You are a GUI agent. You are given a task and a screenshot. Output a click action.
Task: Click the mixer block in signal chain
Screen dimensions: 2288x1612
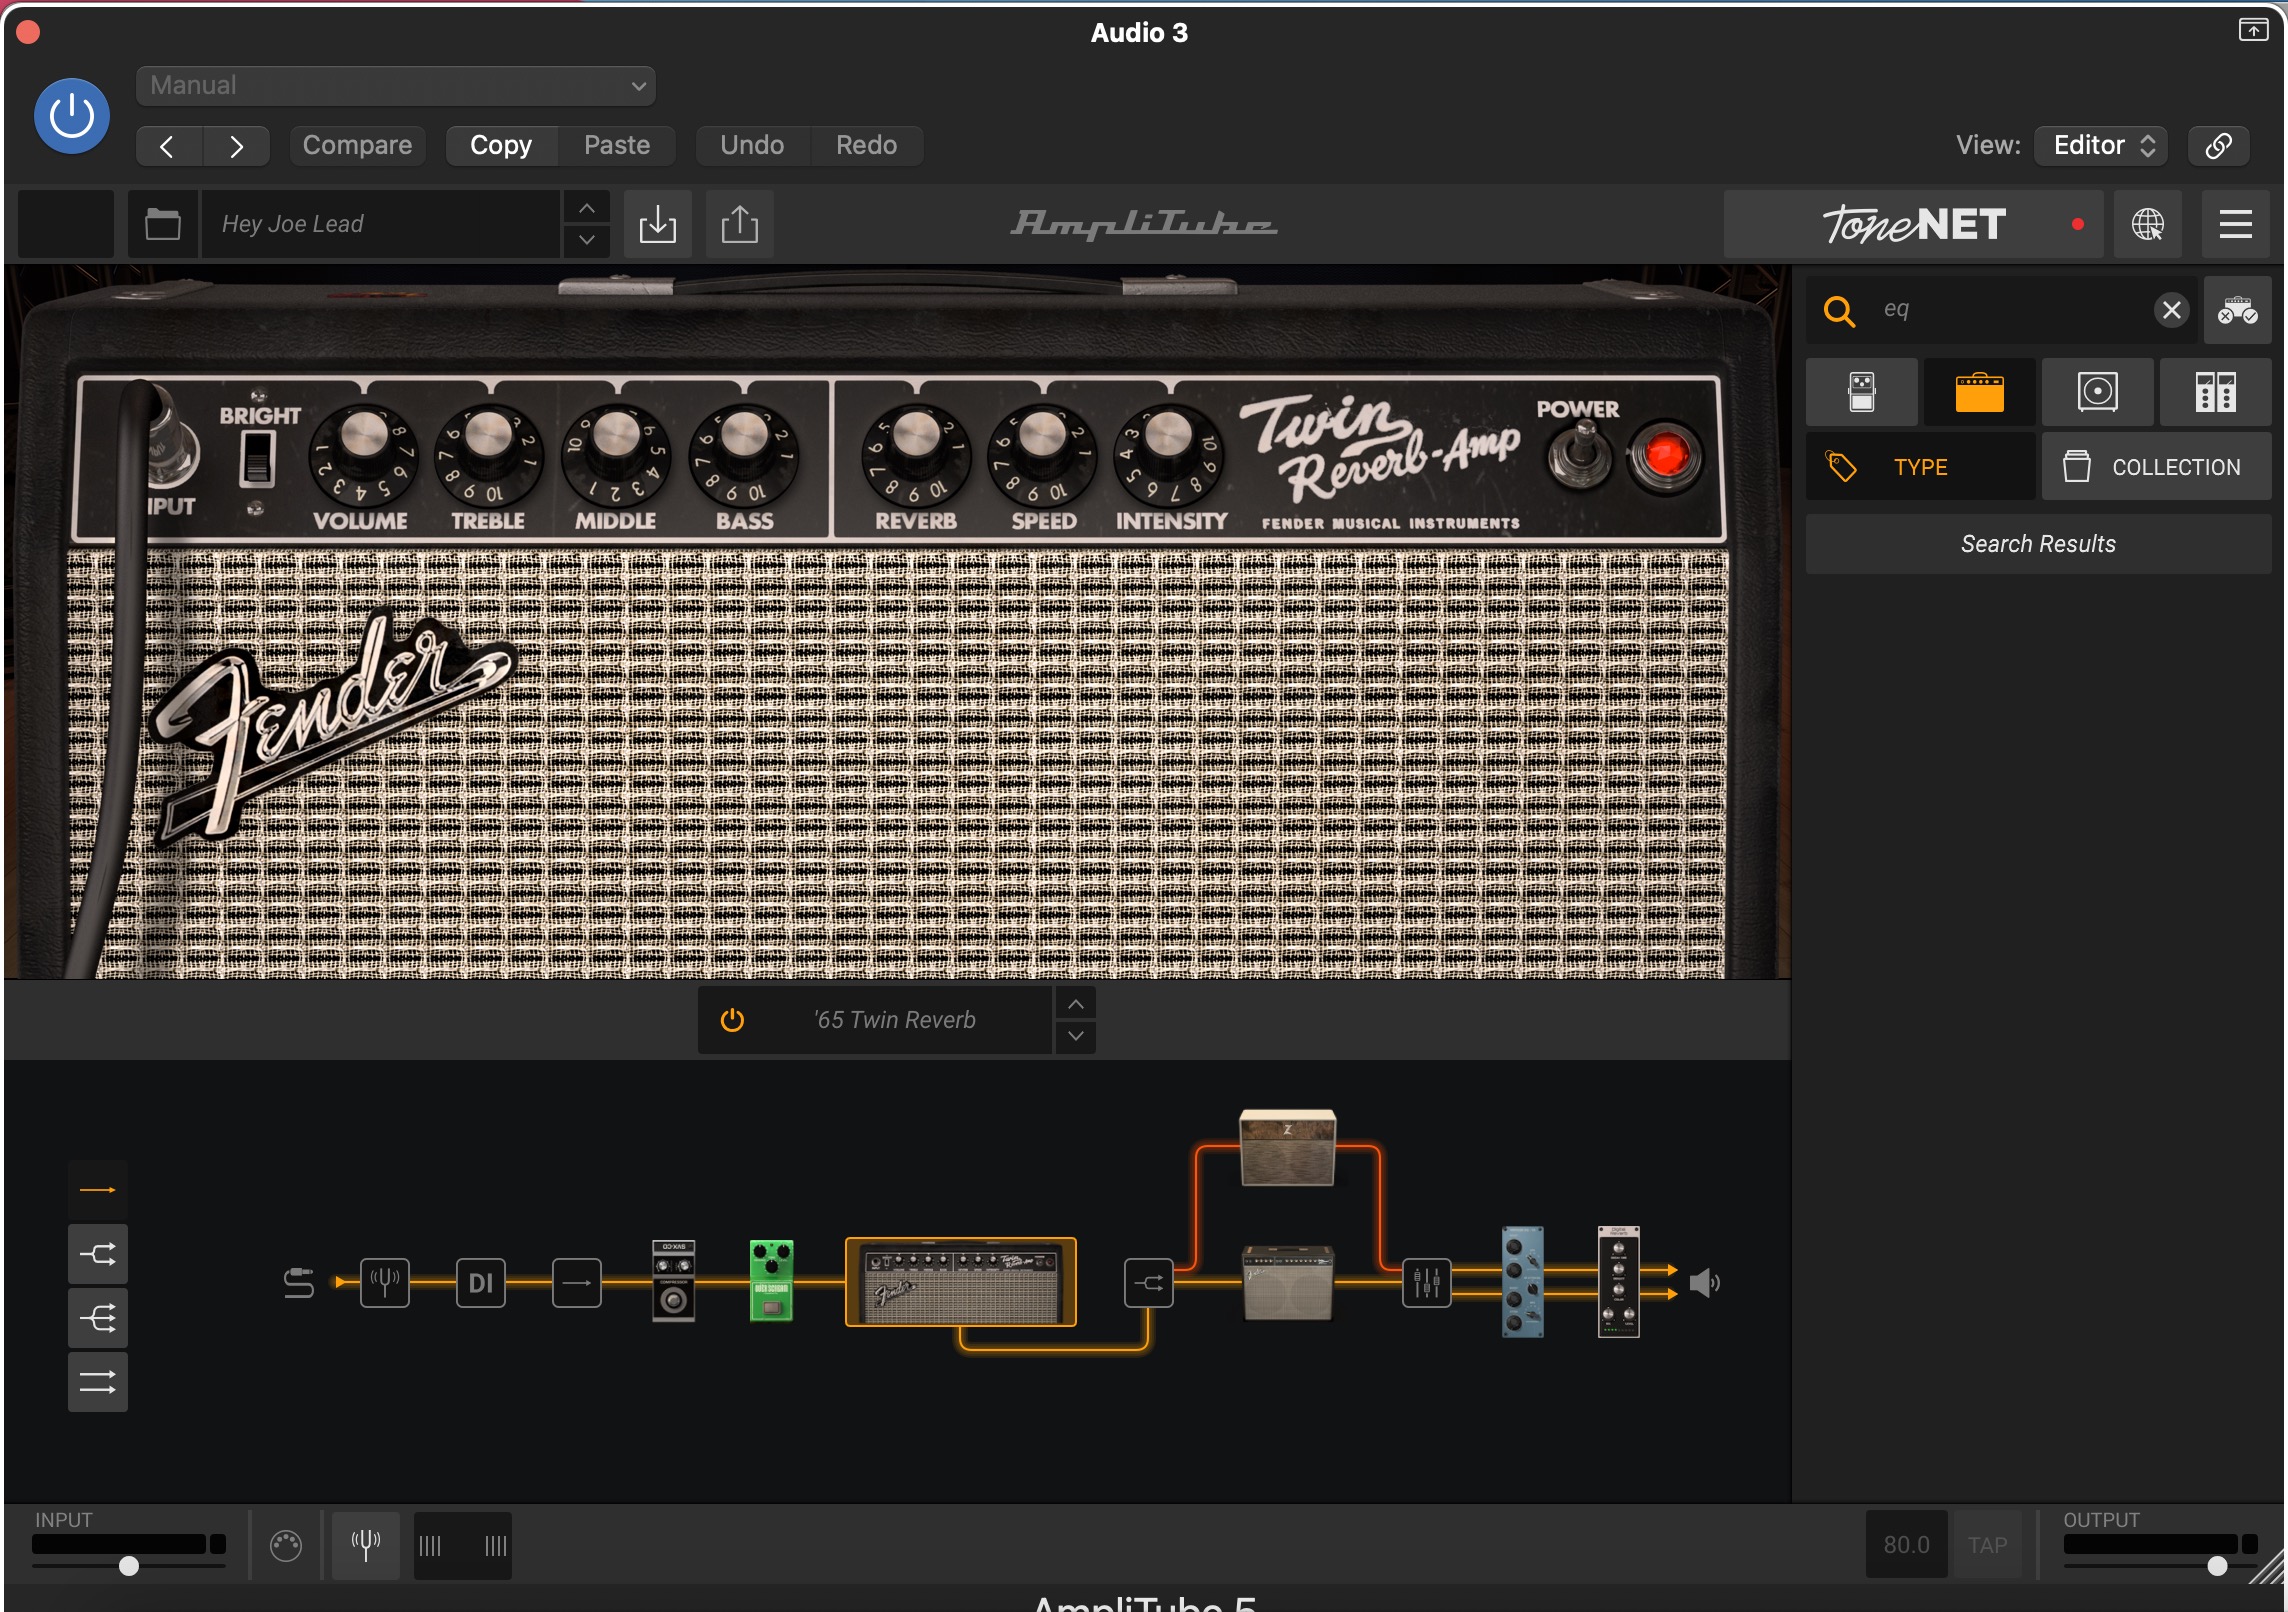click(x=1427, y=1283)
